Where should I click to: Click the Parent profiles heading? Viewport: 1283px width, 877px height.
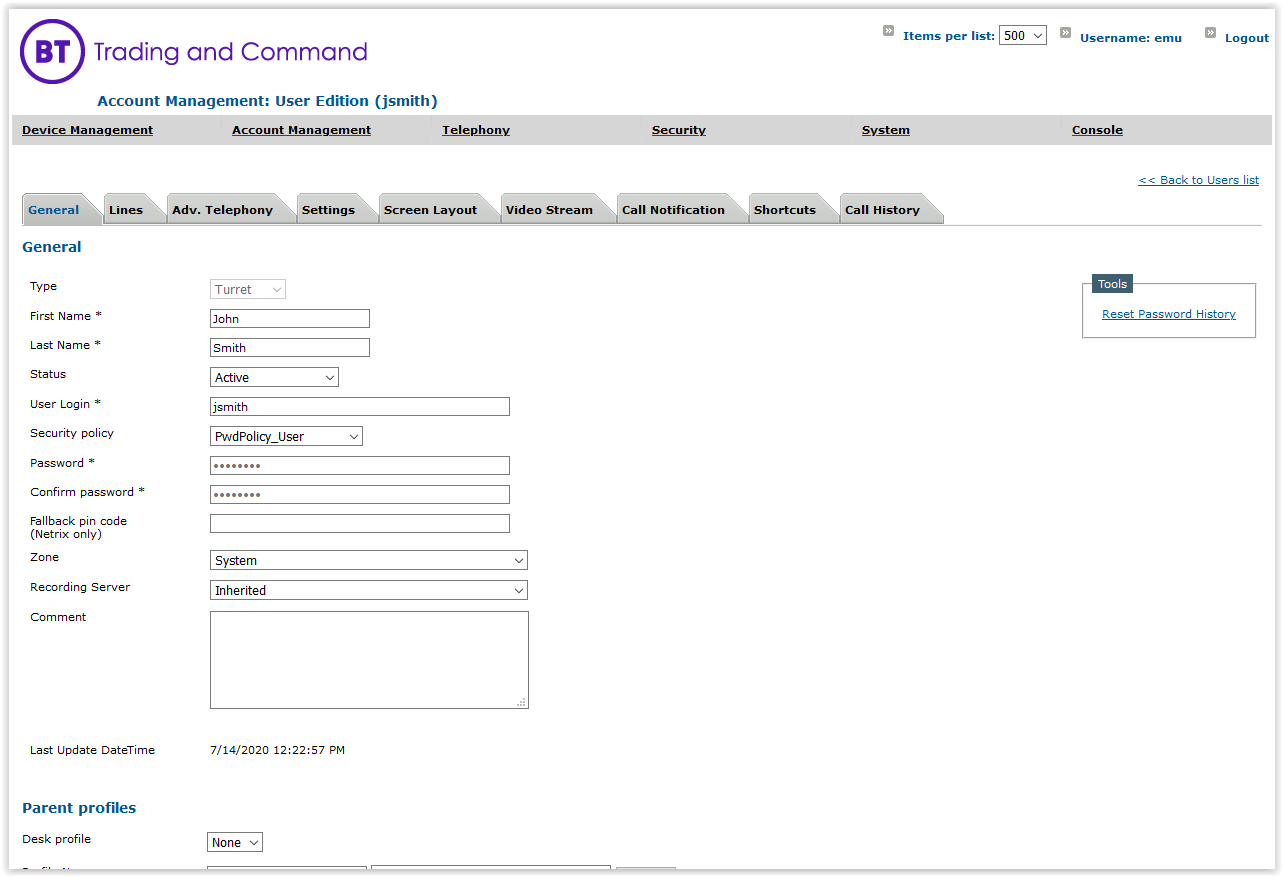click(79, 808)
